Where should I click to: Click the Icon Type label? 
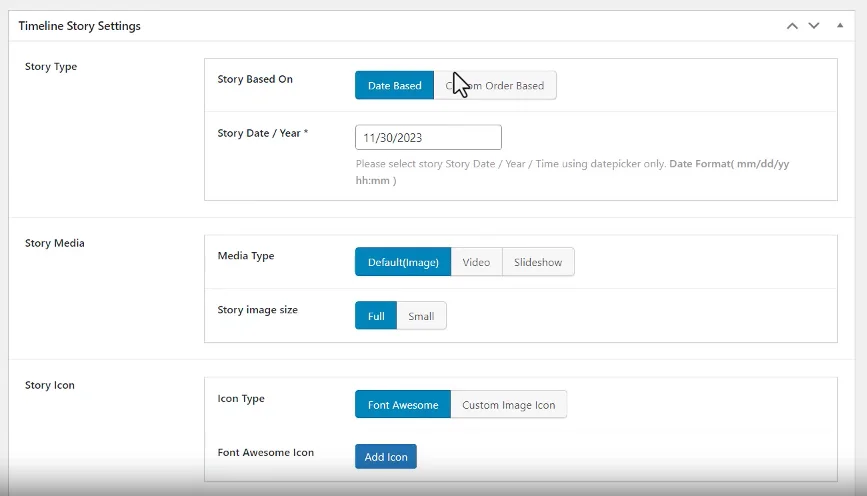pos(241,399)
